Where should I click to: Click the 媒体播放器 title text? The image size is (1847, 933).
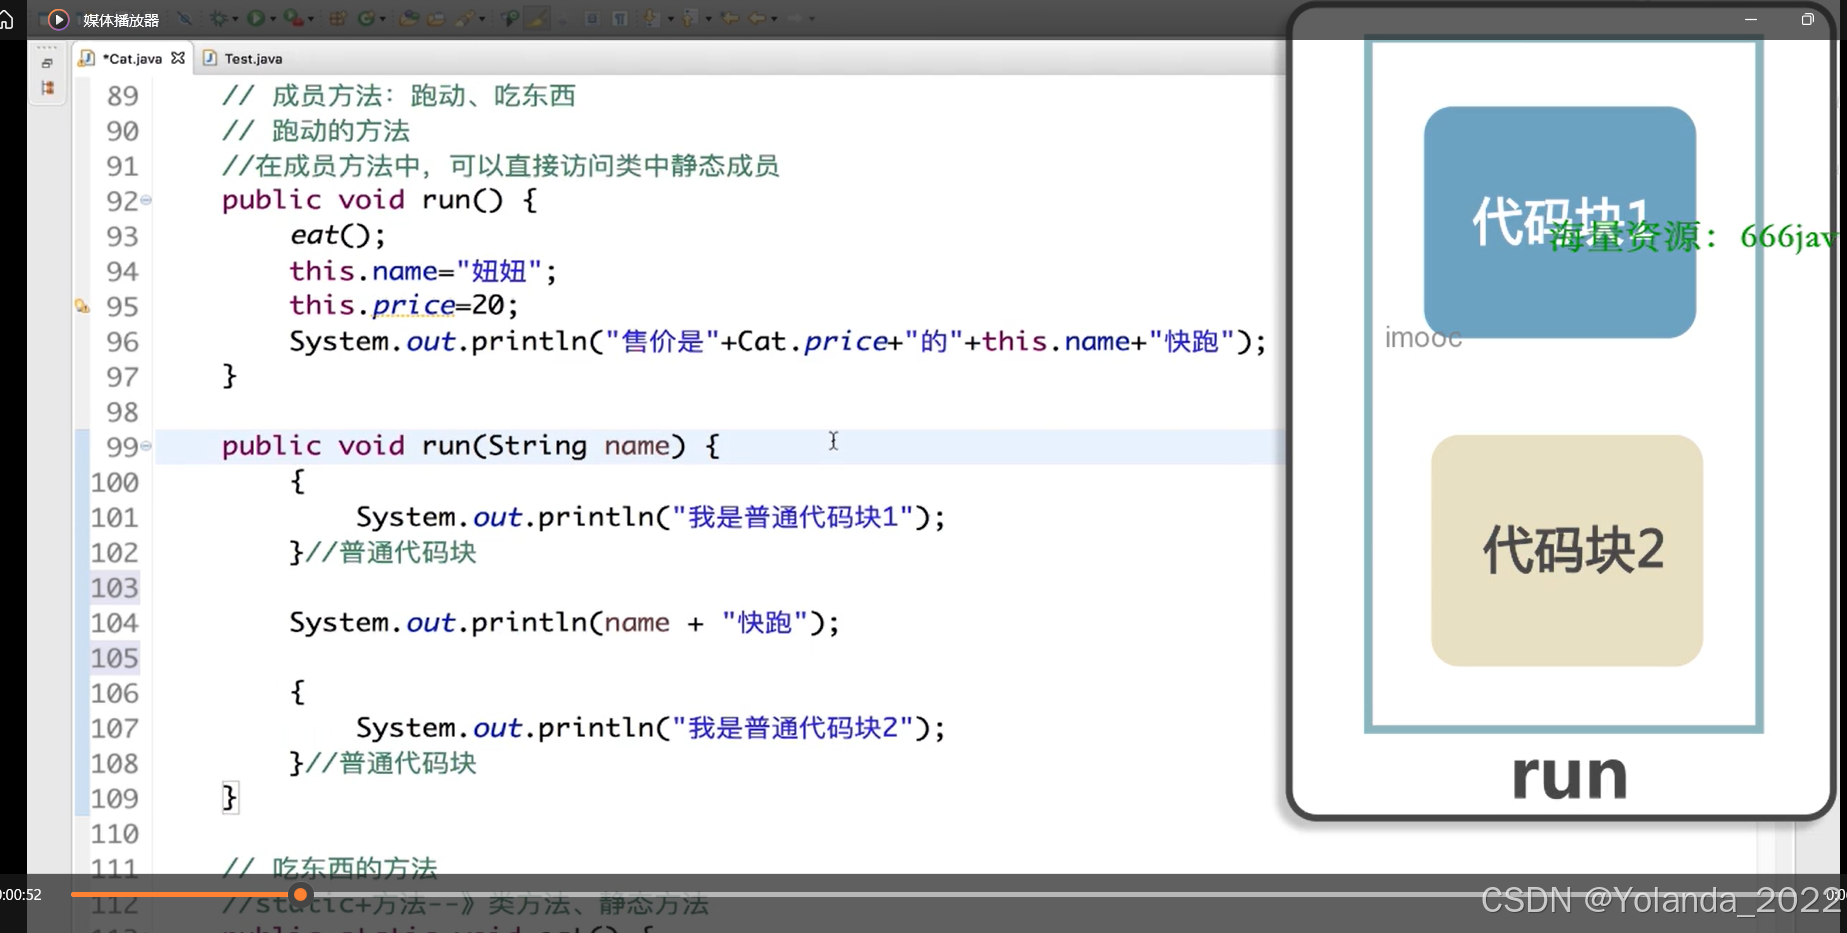pyautogui.click(x=121, y=20)
